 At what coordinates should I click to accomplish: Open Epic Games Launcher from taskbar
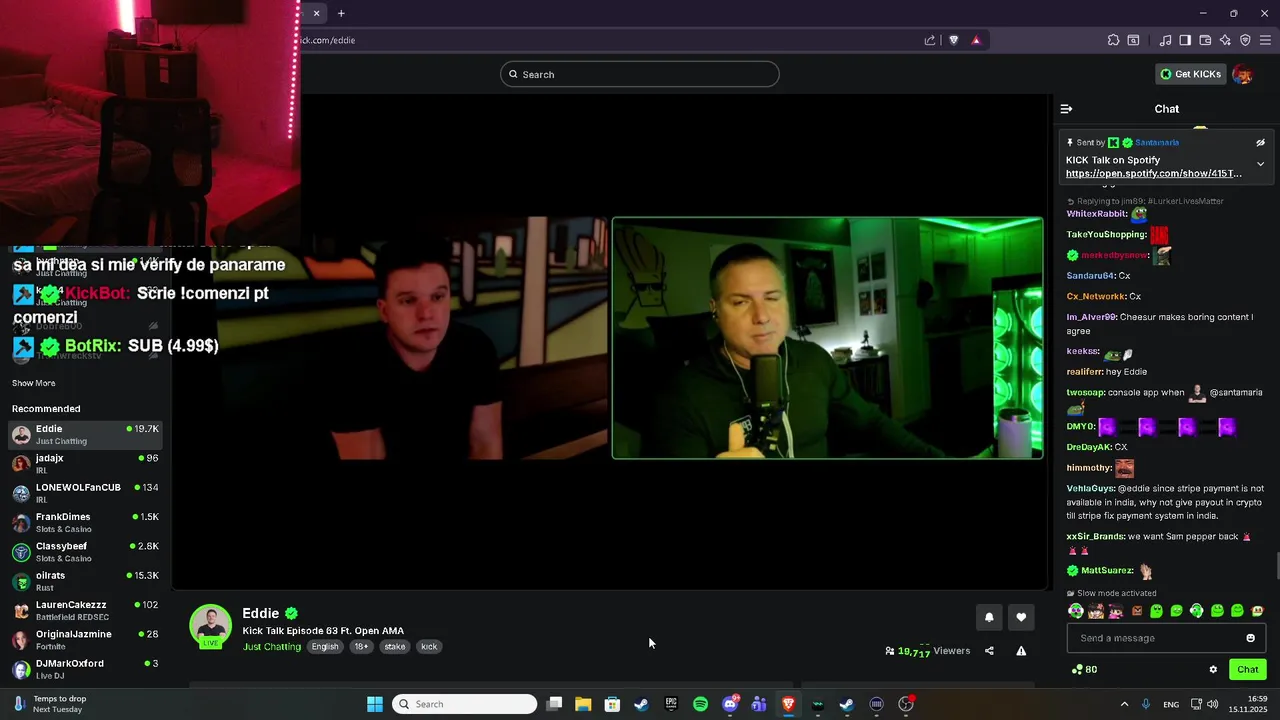coord(671,704)
